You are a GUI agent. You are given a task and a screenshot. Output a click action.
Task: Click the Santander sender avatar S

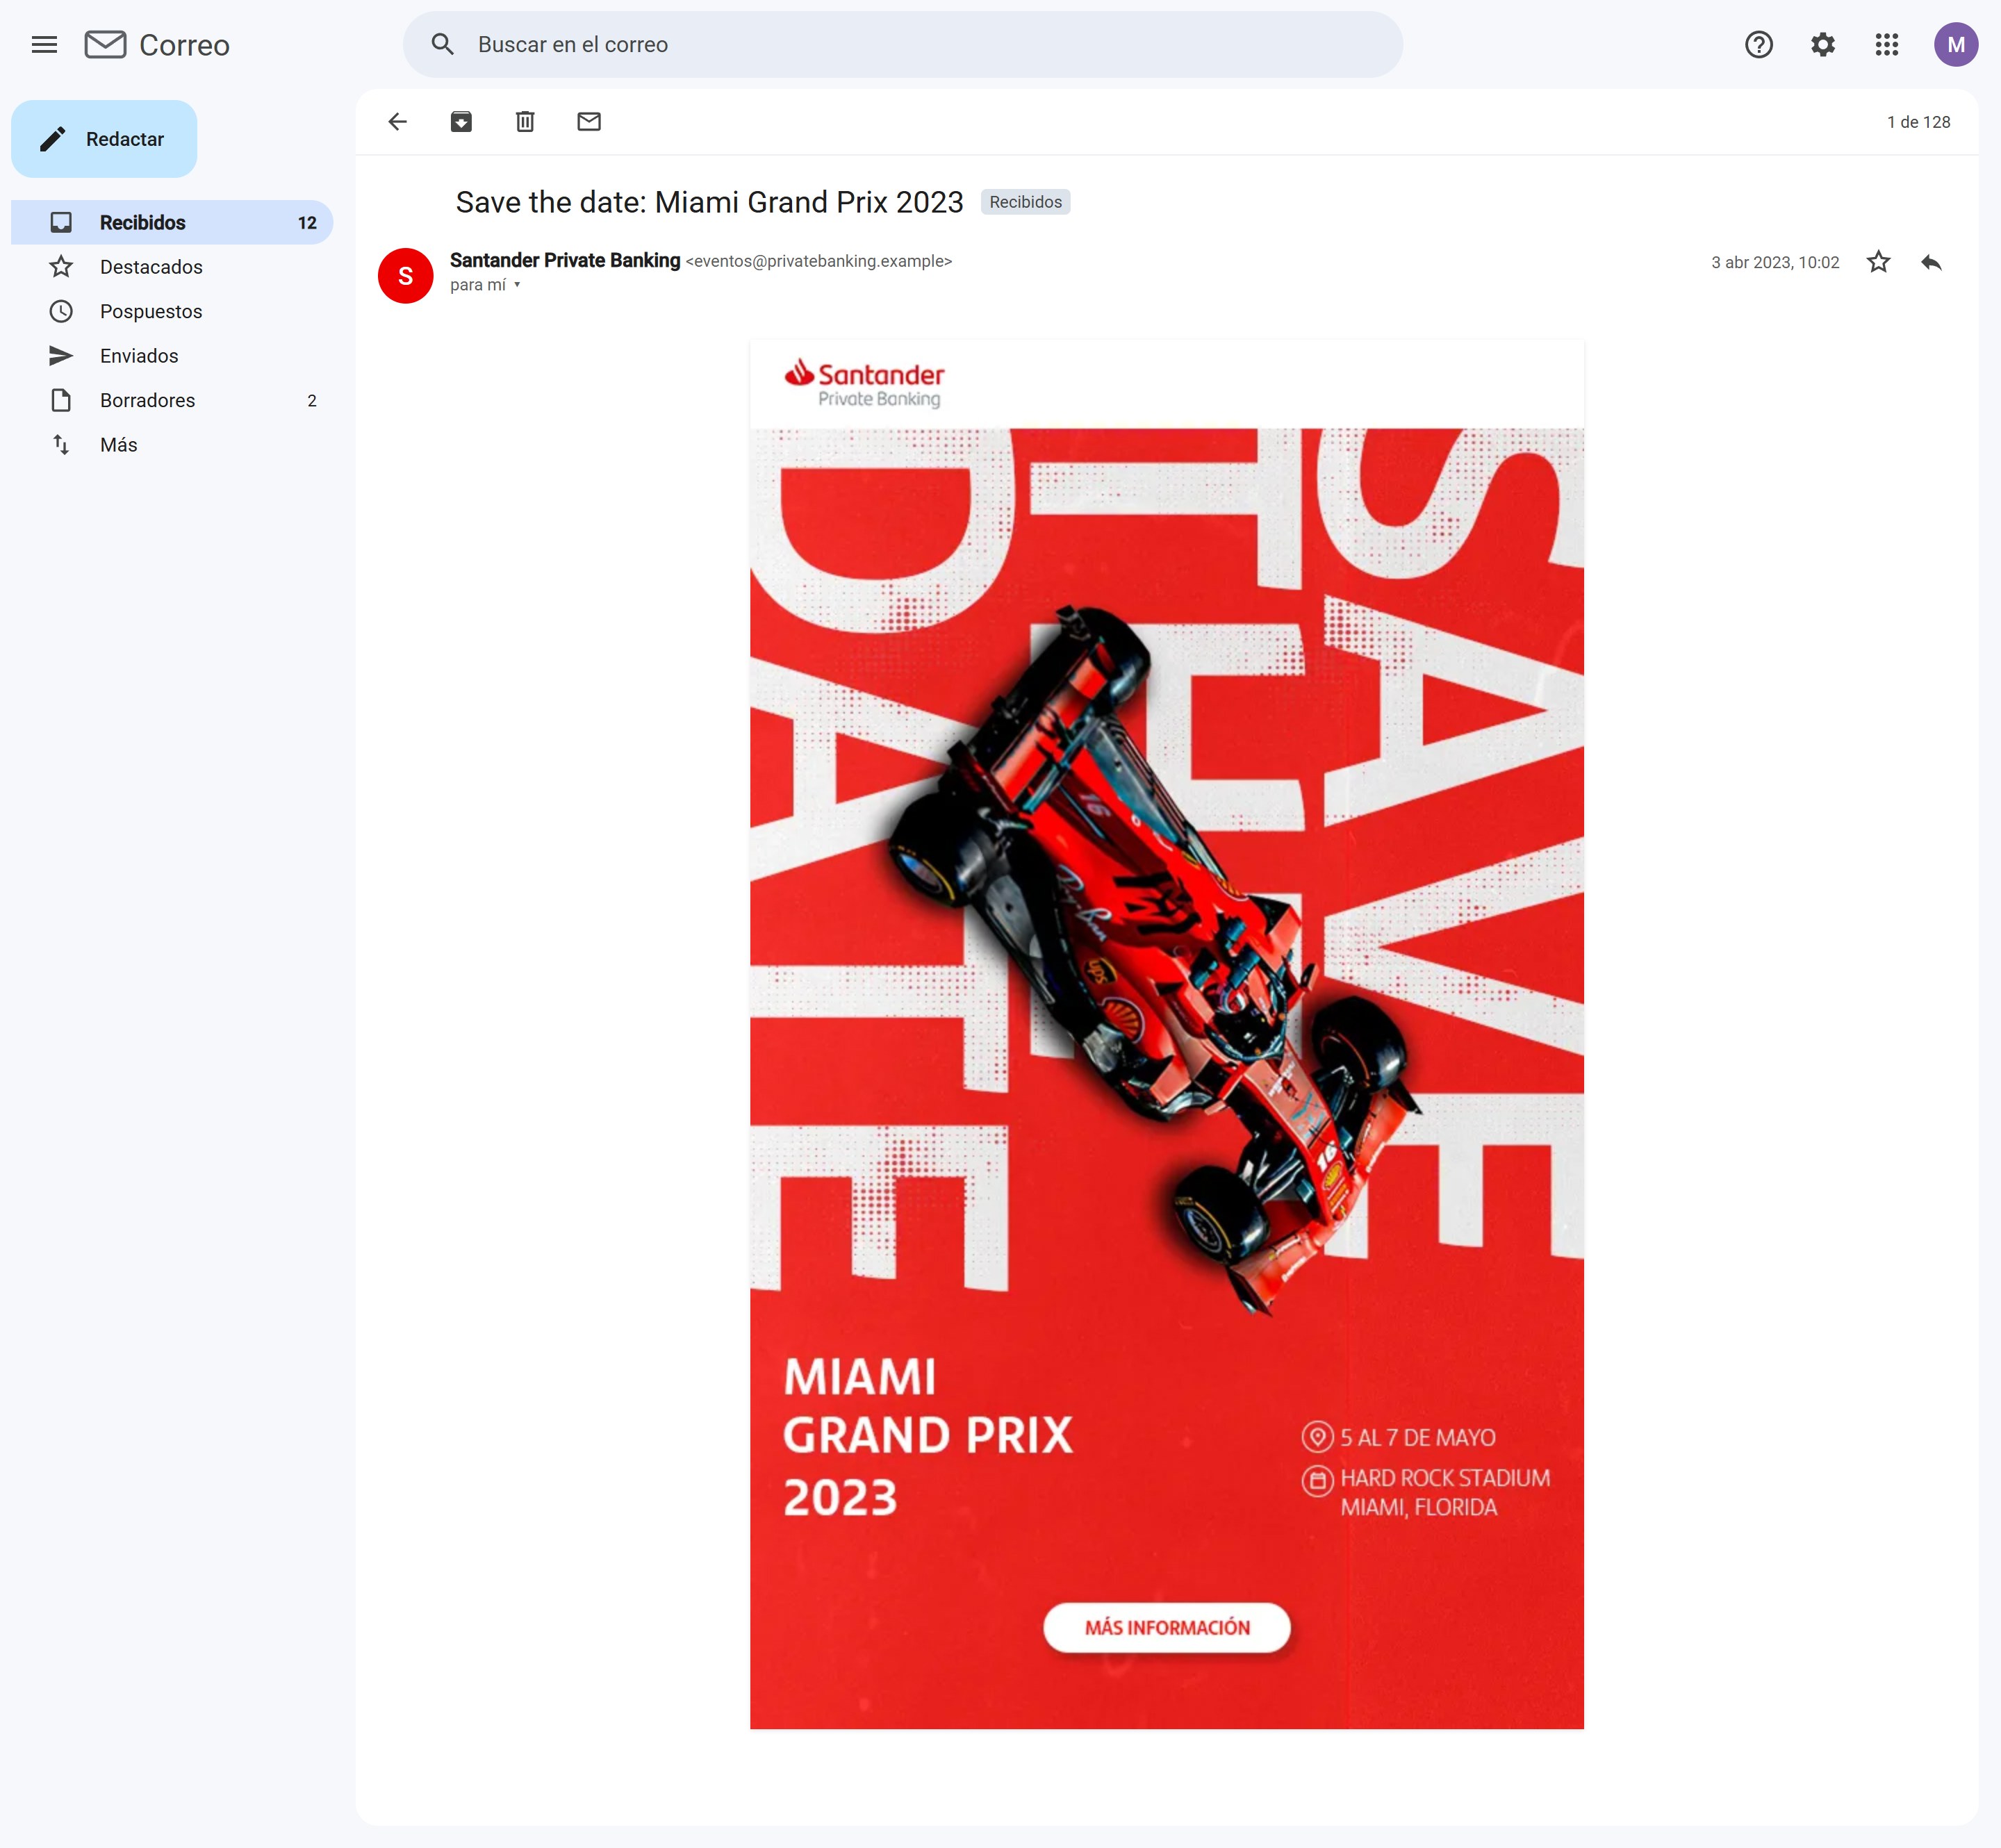coord(405,275)
